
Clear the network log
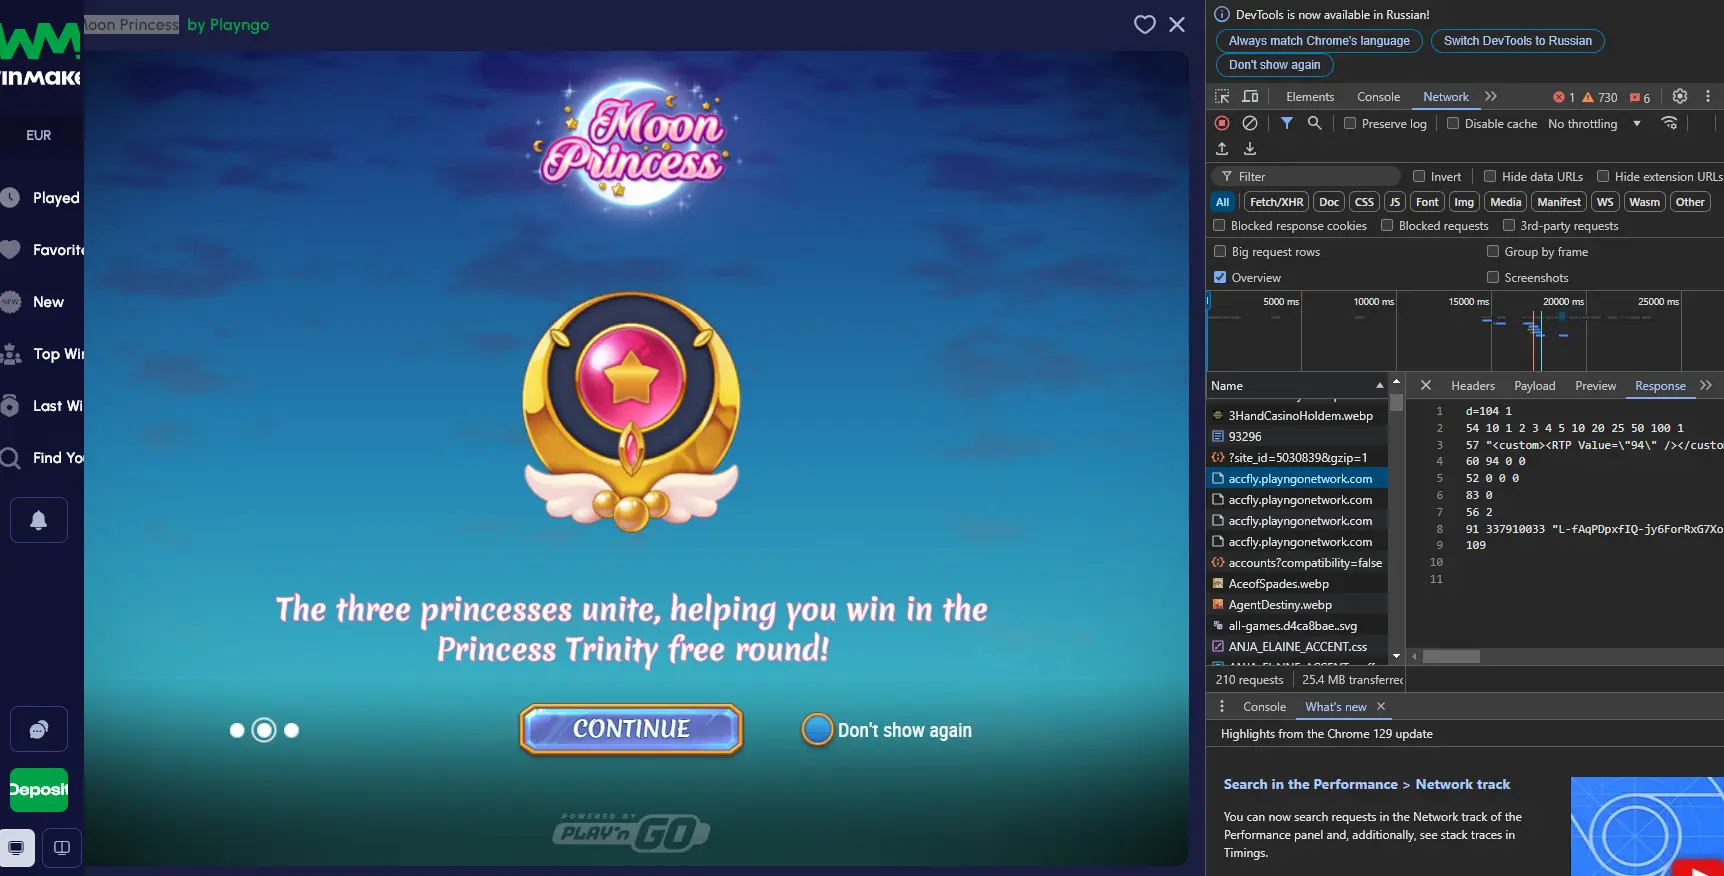[1250, 123]
